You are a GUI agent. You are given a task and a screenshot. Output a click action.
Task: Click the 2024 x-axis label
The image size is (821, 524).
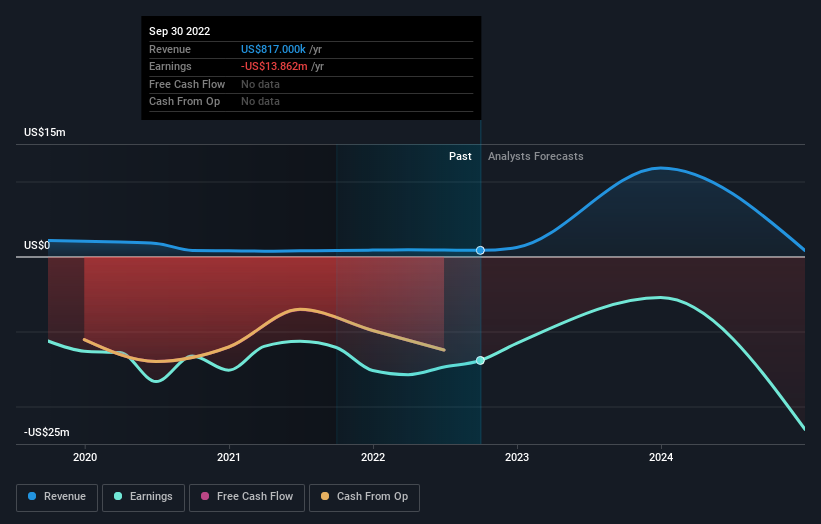[661, 458]
